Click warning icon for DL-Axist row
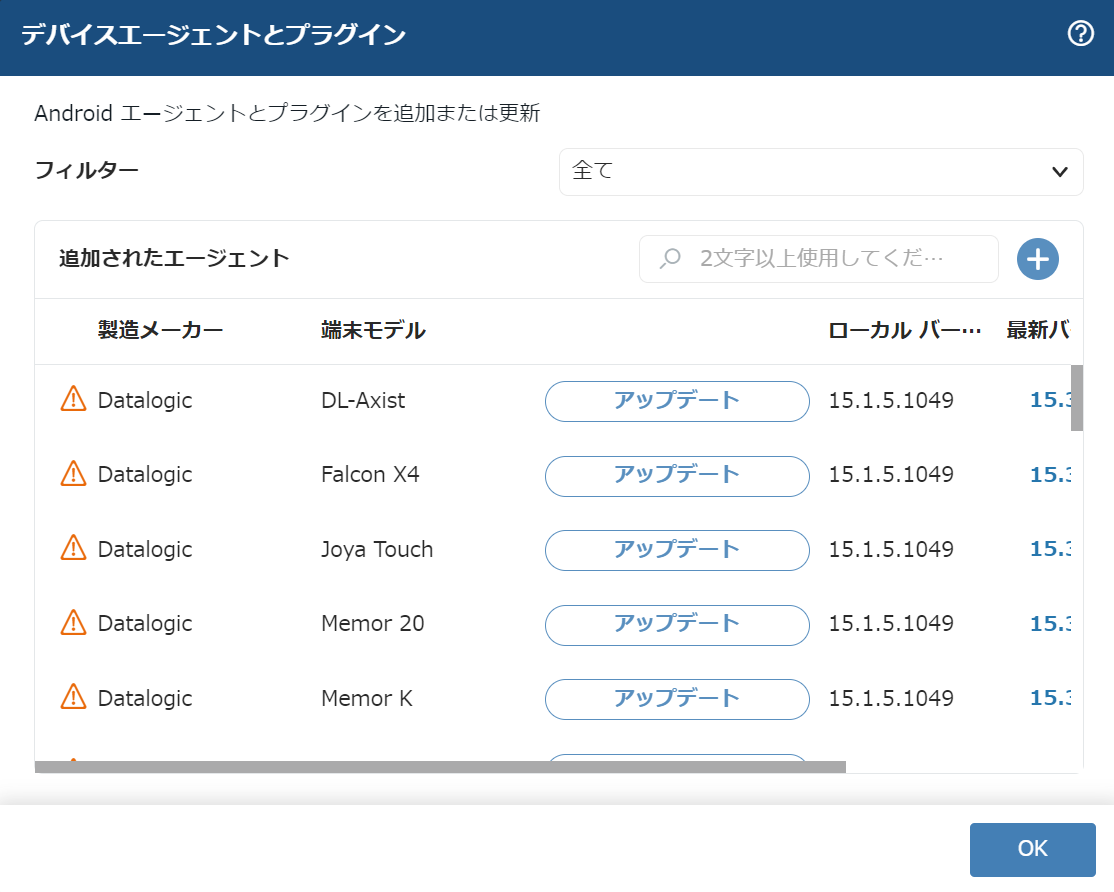The height and width of the screenshot is (892, 1114). coord(73,399)
